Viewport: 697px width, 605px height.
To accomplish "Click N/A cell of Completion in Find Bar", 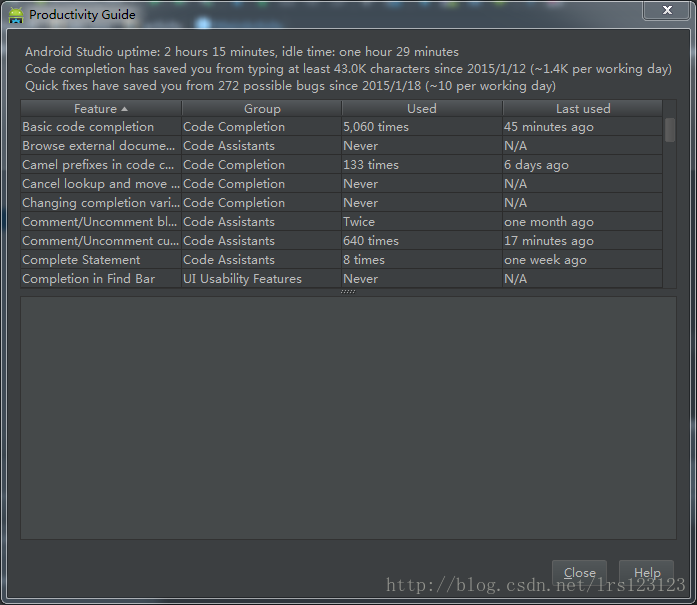I will coord(582,279).
